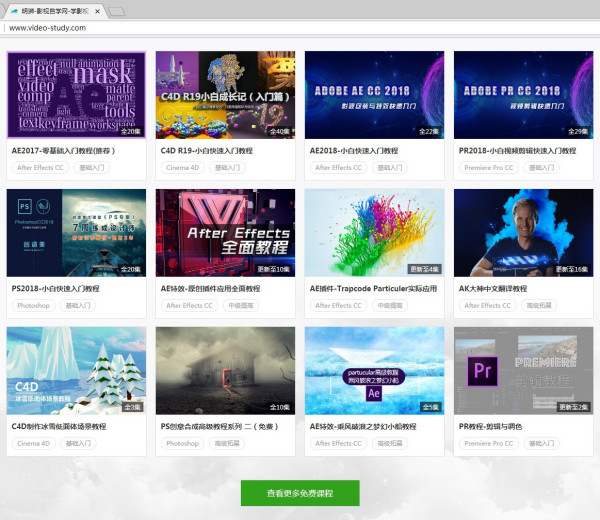Click the 更新至10集 badge on After Effects thumbnail
Screen dimensions: 600x520
point(274,269)
